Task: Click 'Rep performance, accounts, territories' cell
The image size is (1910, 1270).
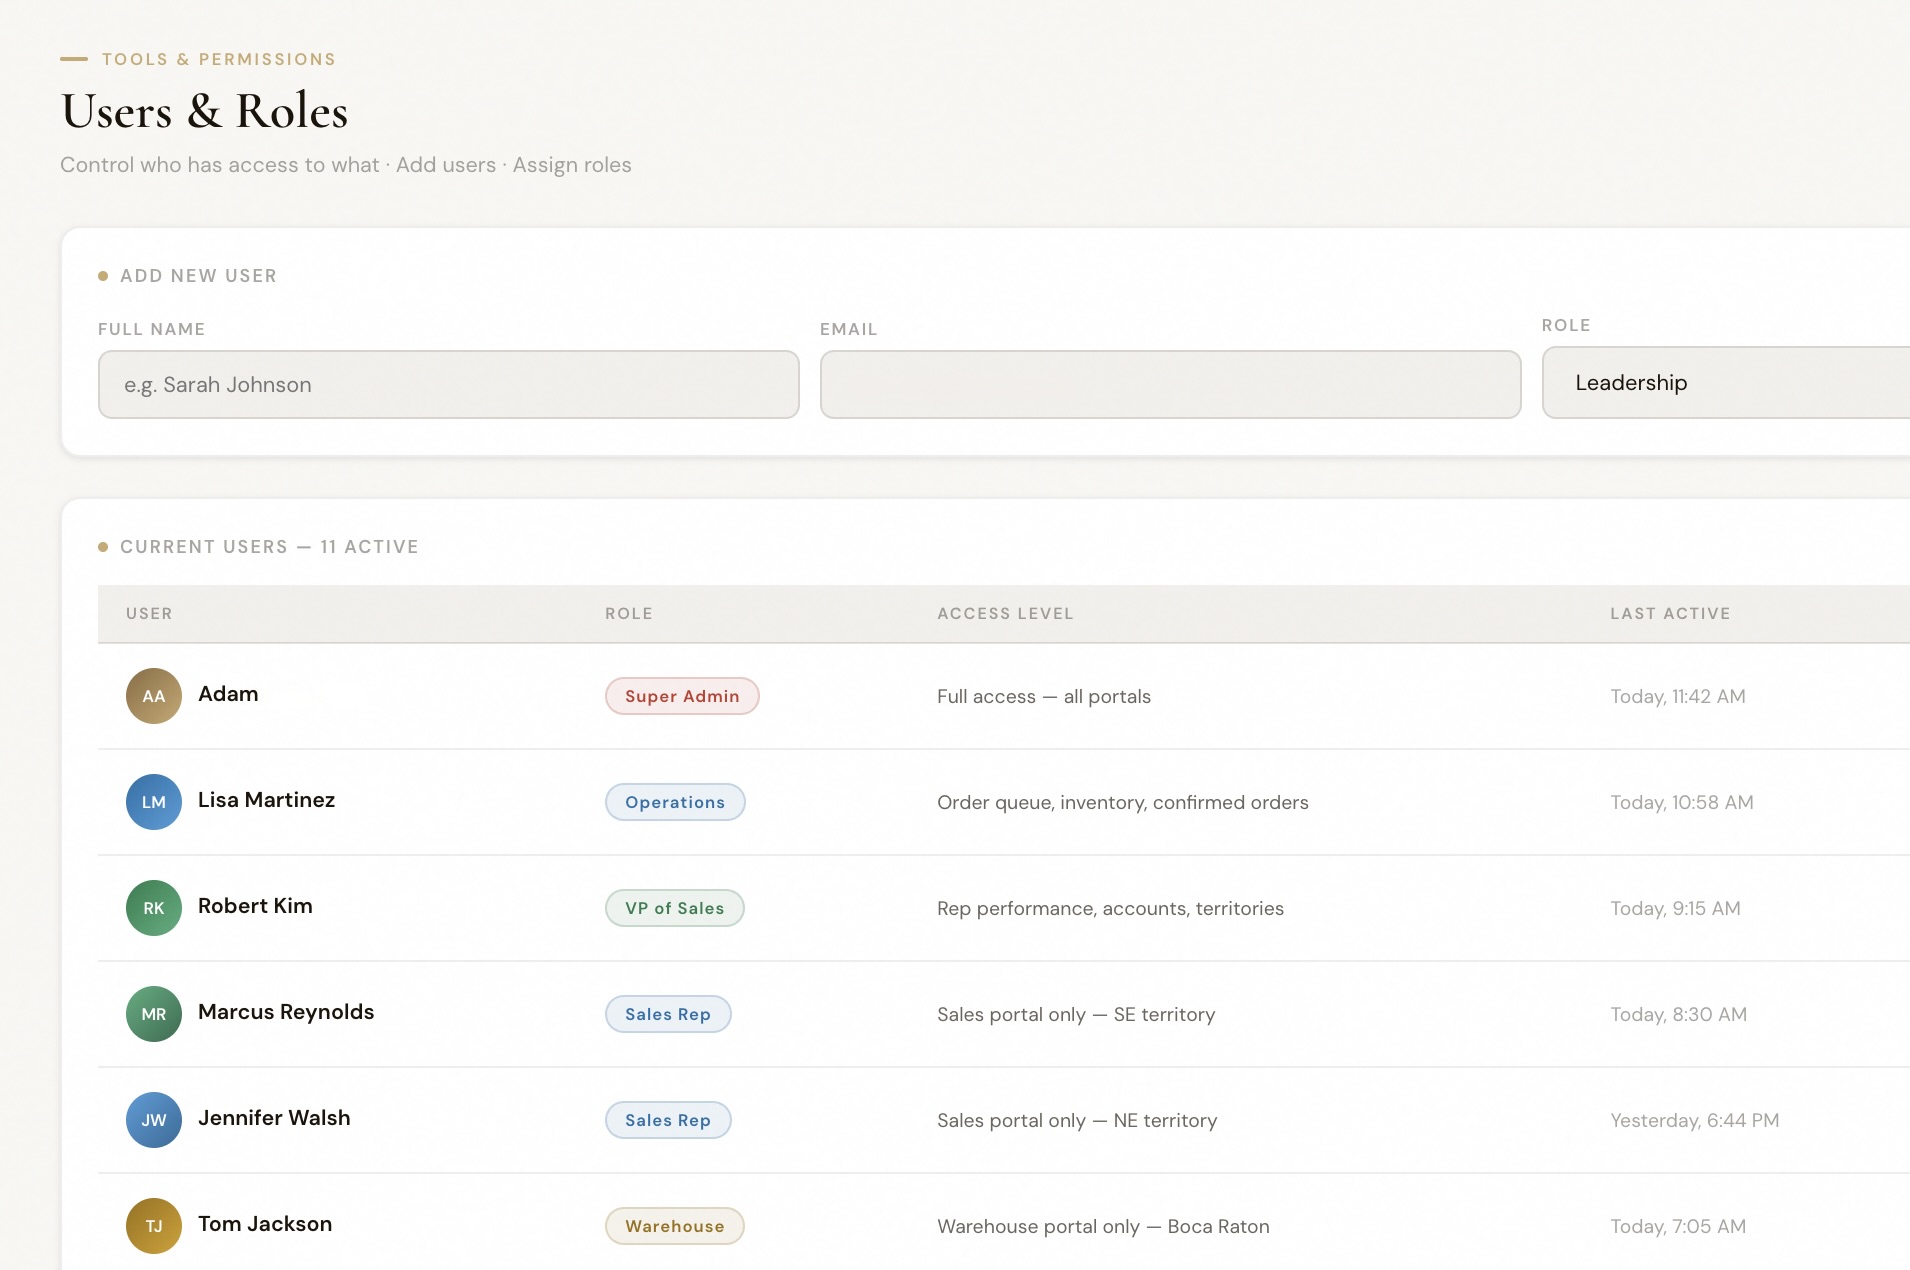Action: pyautogui.click(x=1110, y=908)
